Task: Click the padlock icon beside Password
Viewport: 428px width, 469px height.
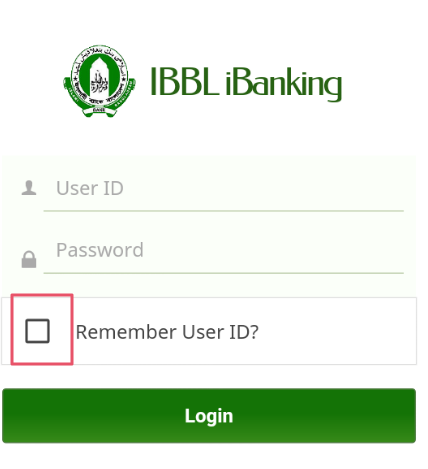Action: 29,259
